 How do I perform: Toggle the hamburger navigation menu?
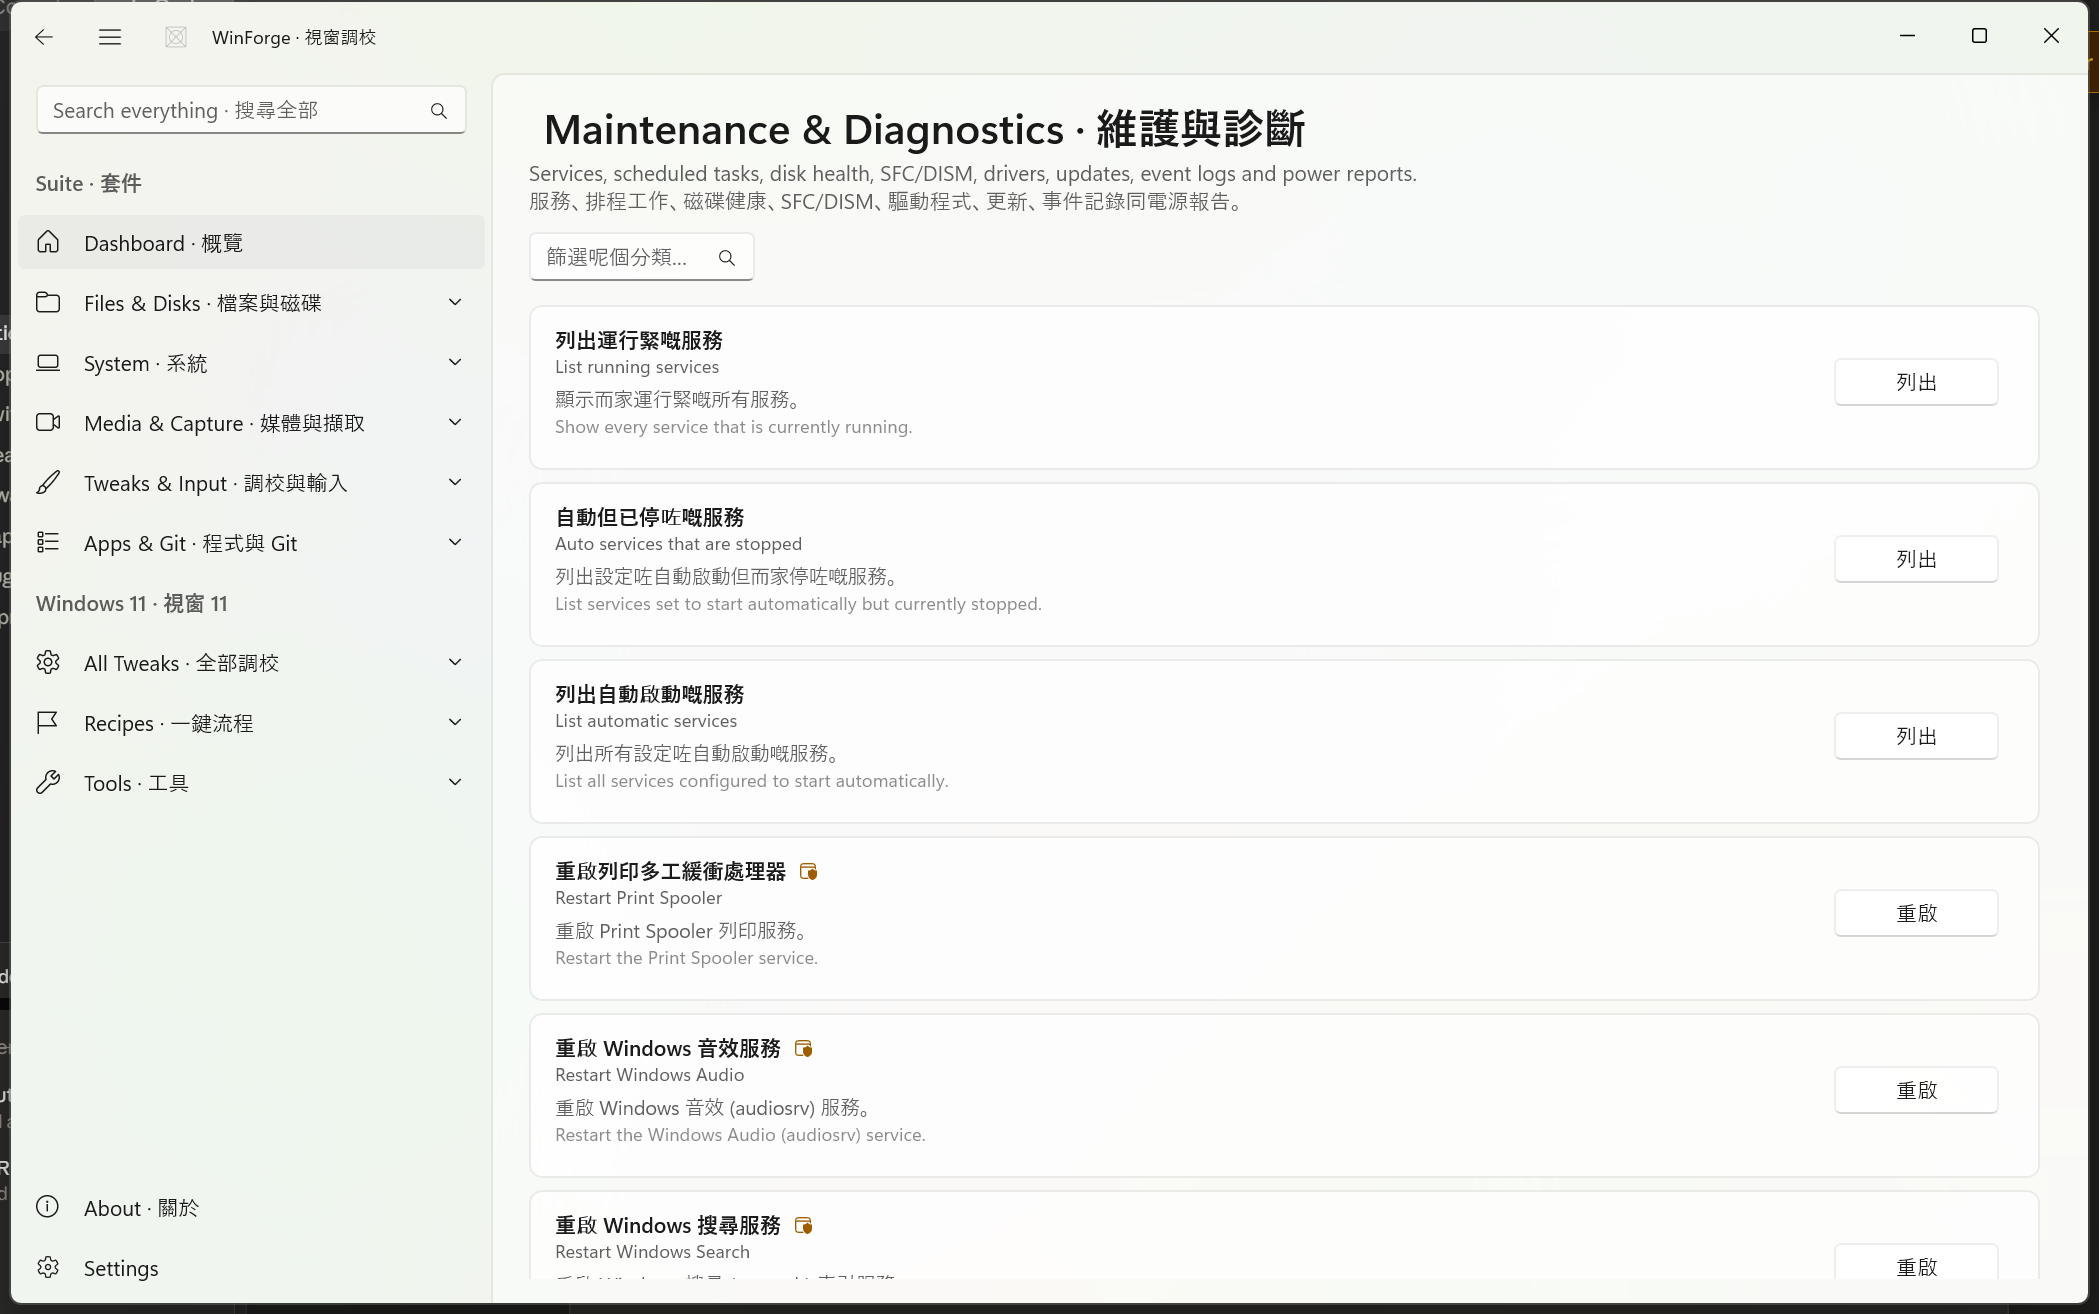110,37
